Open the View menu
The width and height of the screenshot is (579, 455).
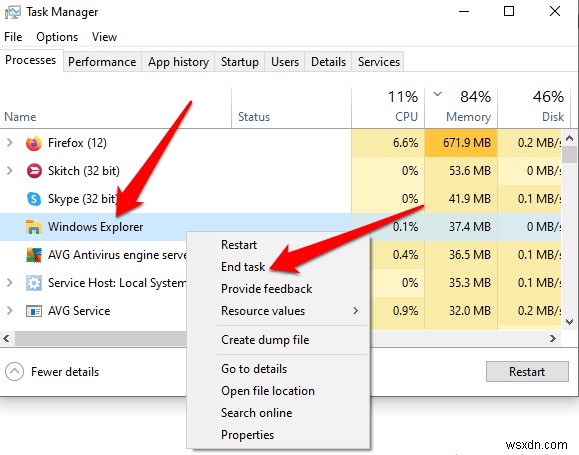105,37
